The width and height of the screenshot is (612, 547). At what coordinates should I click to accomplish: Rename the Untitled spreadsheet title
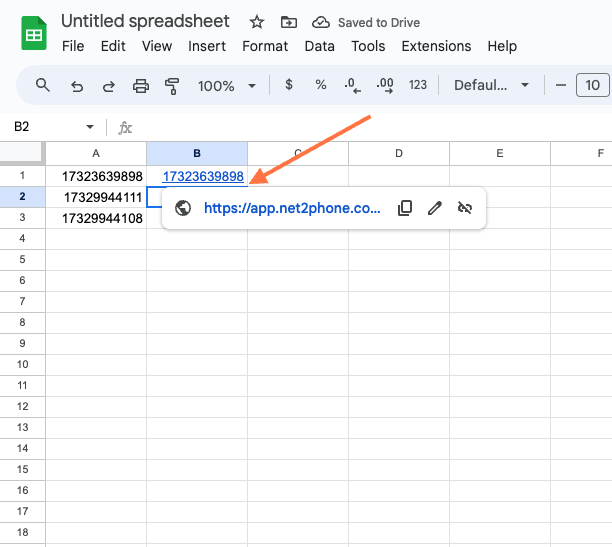point(145,21)
